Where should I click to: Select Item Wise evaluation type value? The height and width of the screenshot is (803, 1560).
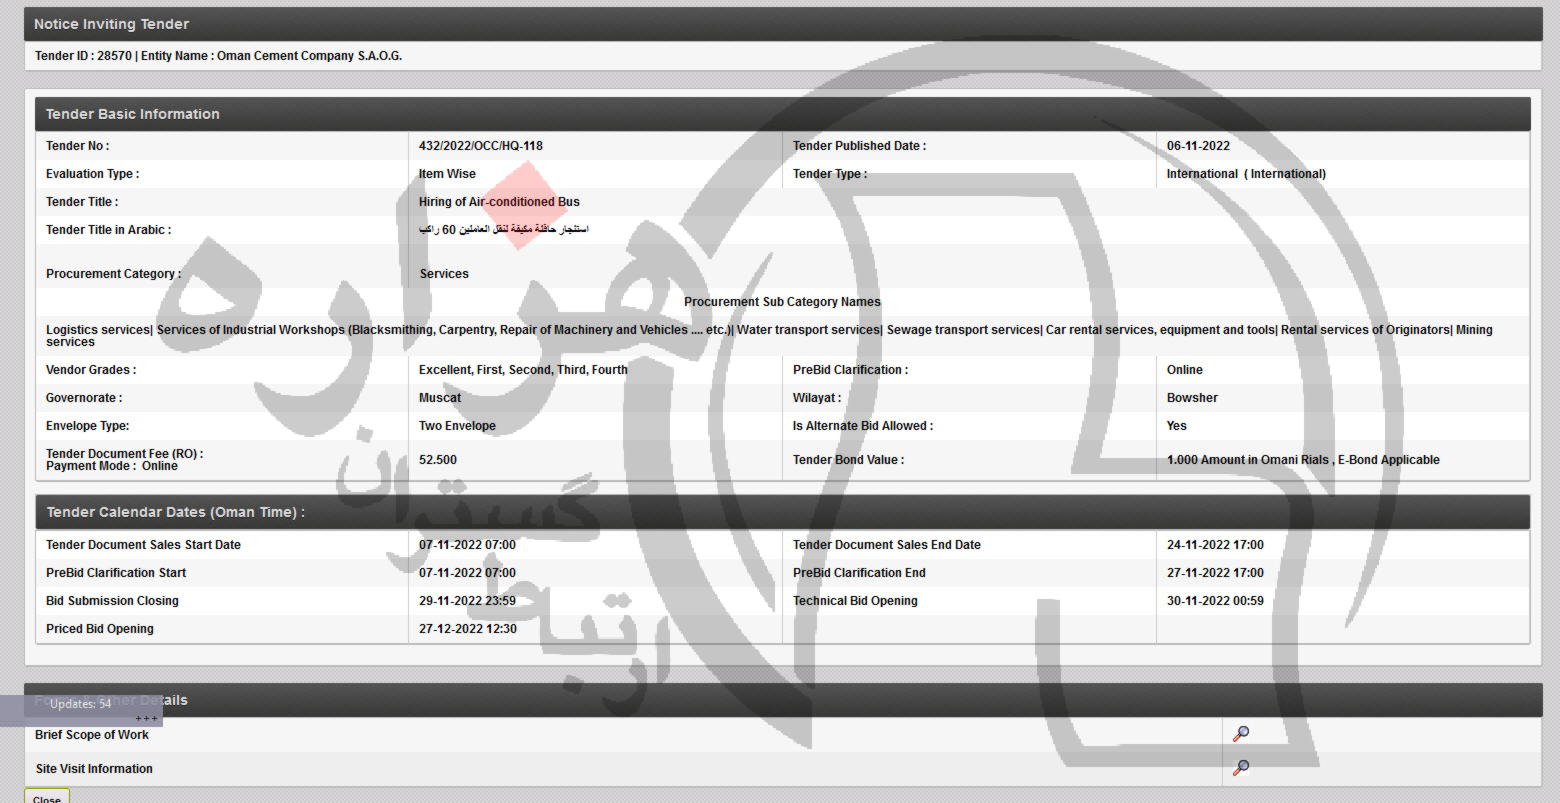pyautogui.click(x=447, y=174)
